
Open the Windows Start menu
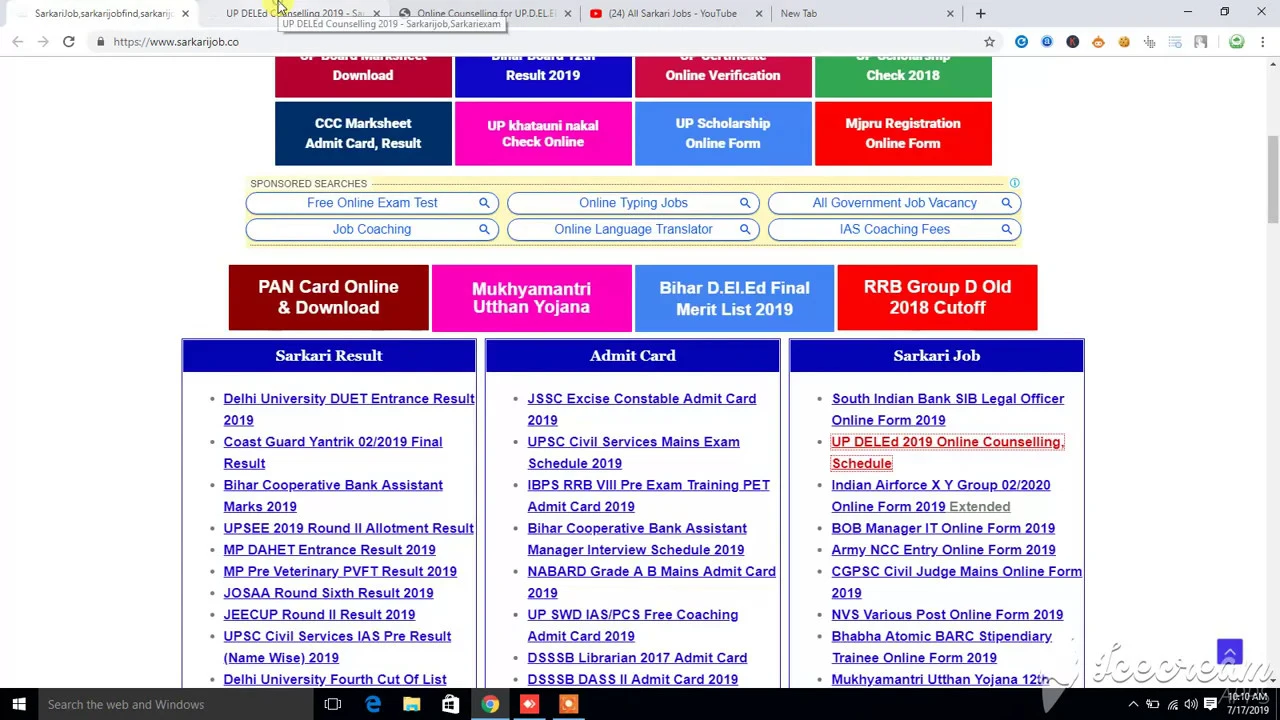pos(18,704)
